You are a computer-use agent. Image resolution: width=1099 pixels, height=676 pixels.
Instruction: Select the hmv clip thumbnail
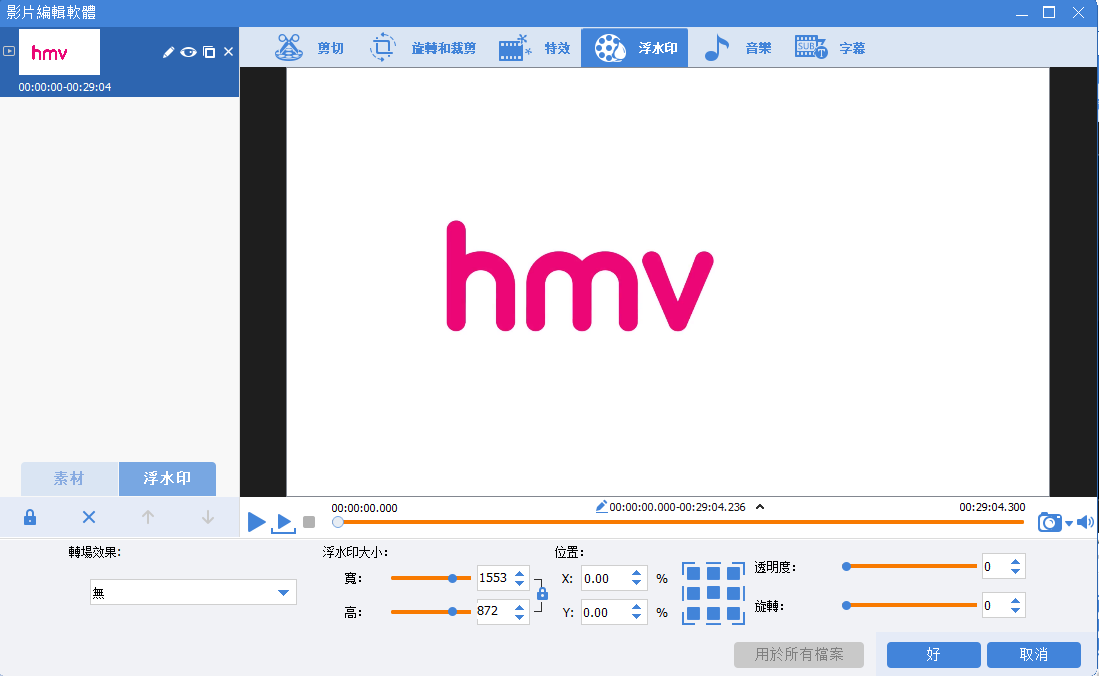point(60,52)
